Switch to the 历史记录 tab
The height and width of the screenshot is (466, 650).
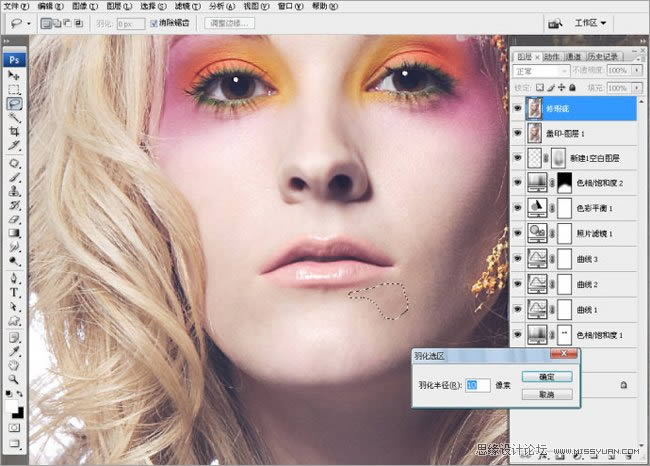pyautogui.click(x=604, y=57)
